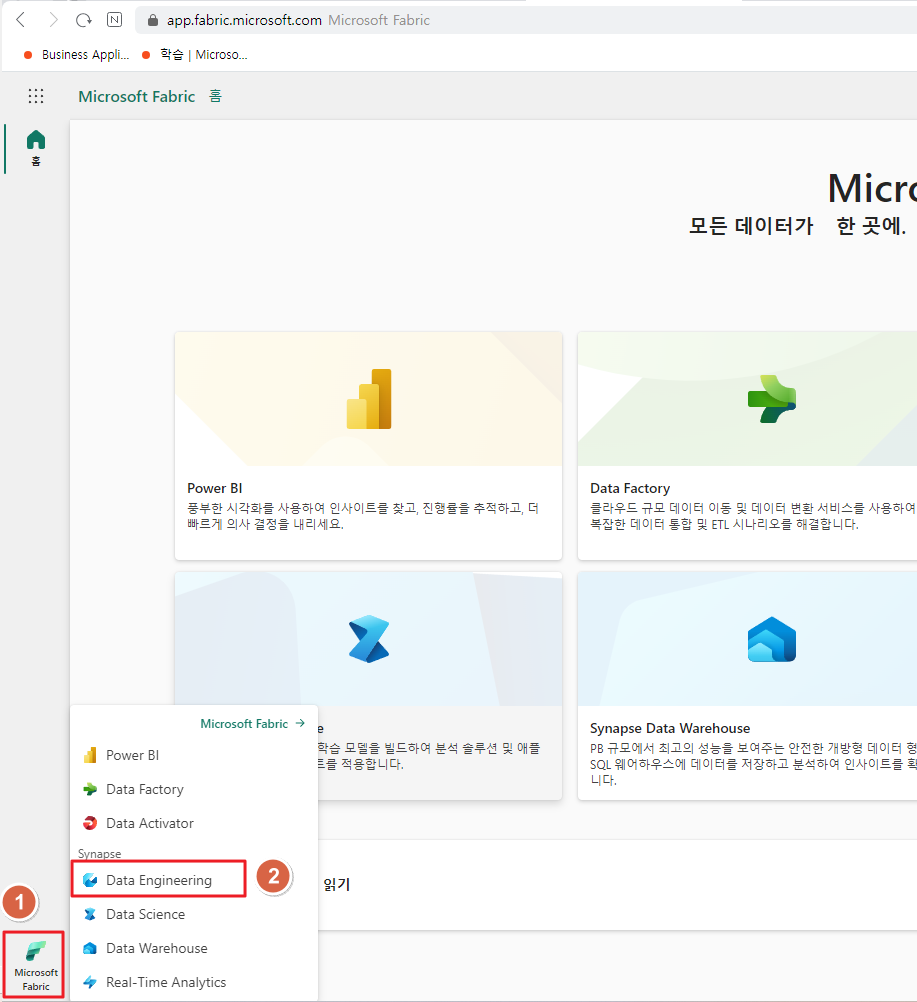Click the Data Factory card description text
Image resolution: width=917 pixels, height=1002 pixels.
click(x=753, y=516)
